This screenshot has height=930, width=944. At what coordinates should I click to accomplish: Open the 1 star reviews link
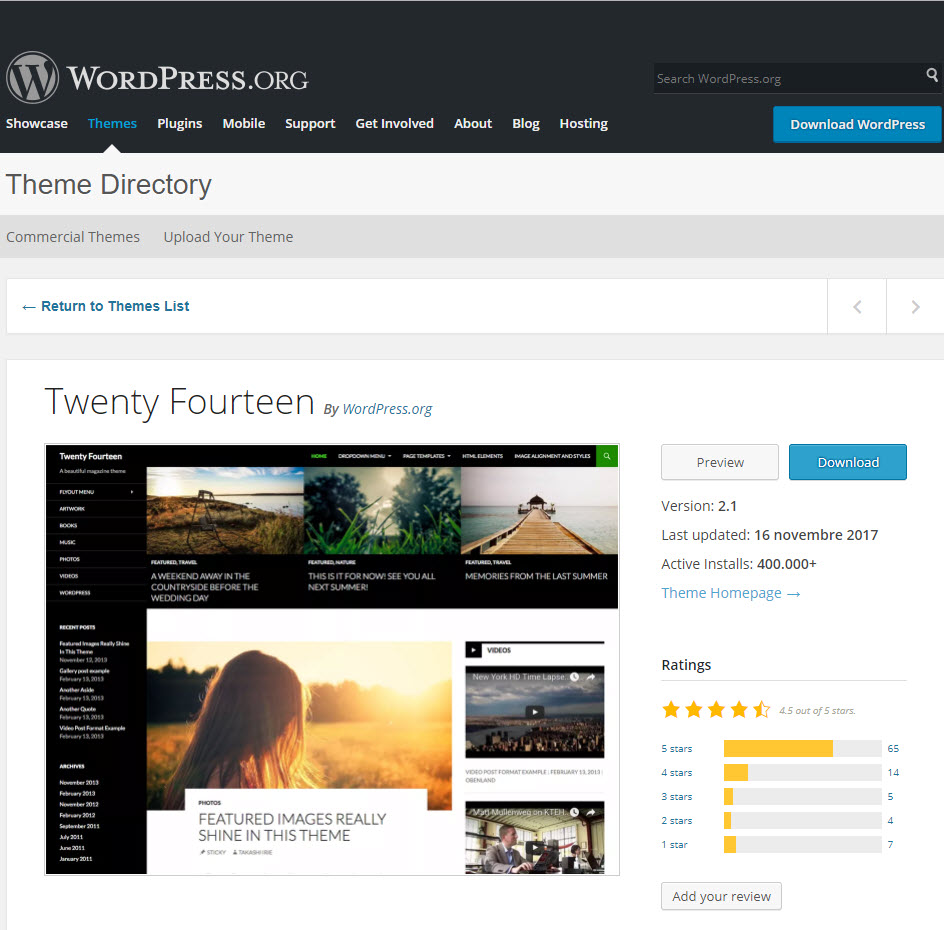pyautogui.click(x=676, y=845)
